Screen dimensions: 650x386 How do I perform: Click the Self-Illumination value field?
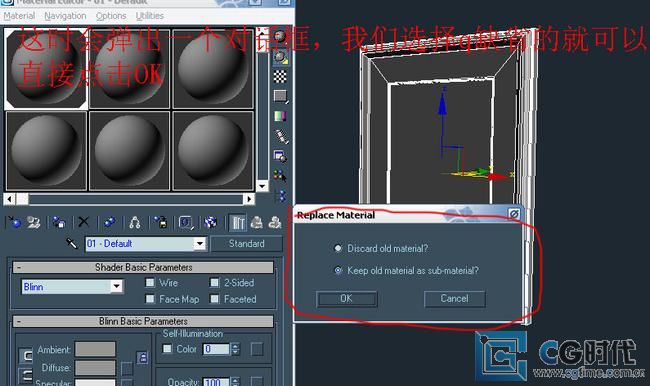point(216,349)
